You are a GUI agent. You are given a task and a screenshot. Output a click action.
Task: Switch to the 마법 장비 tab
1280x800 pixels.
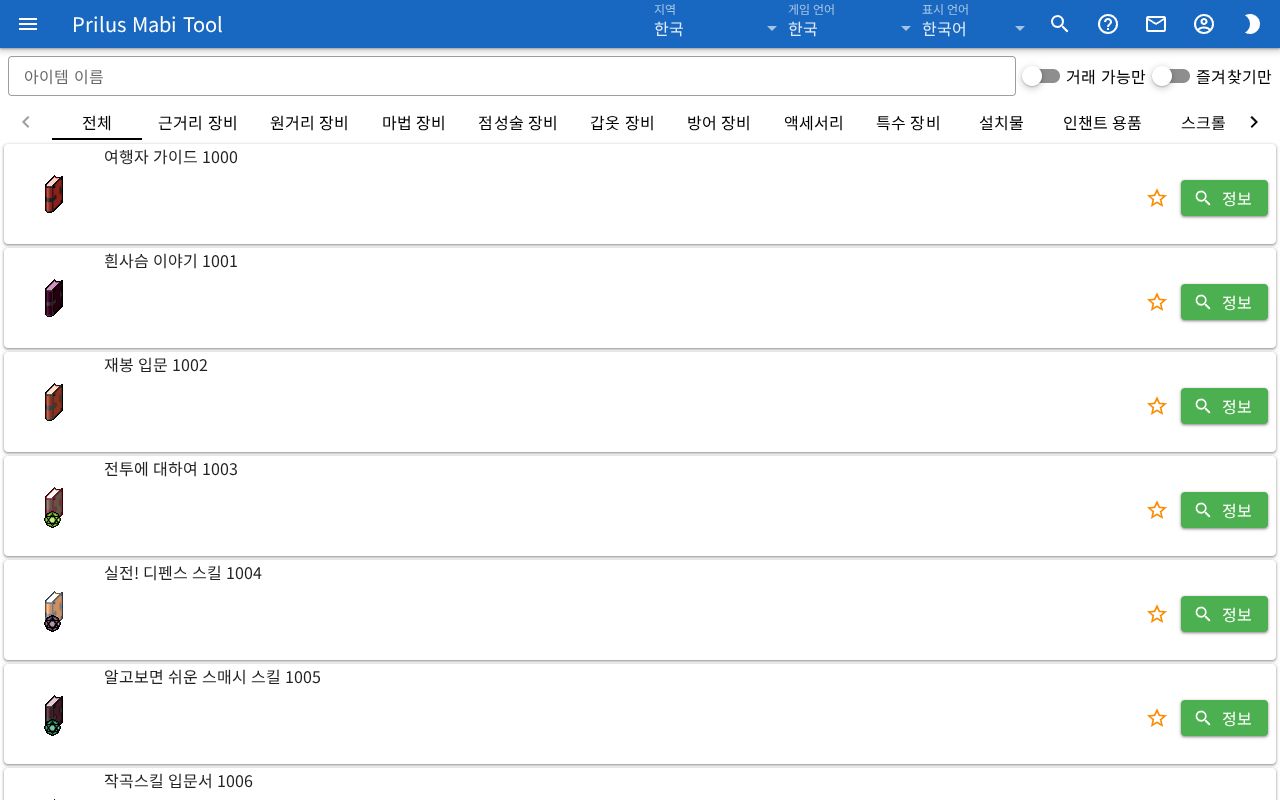point(414,123)
